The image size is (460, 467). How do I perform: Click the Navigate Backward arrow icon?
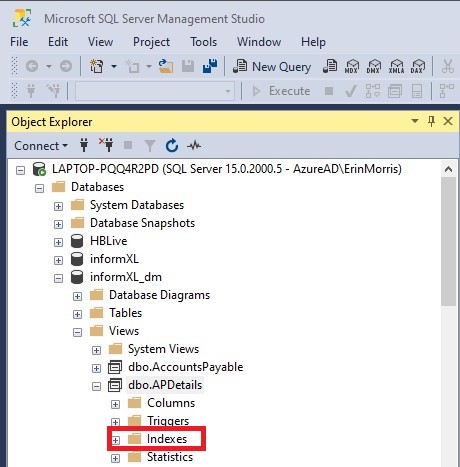coord(32,66)
